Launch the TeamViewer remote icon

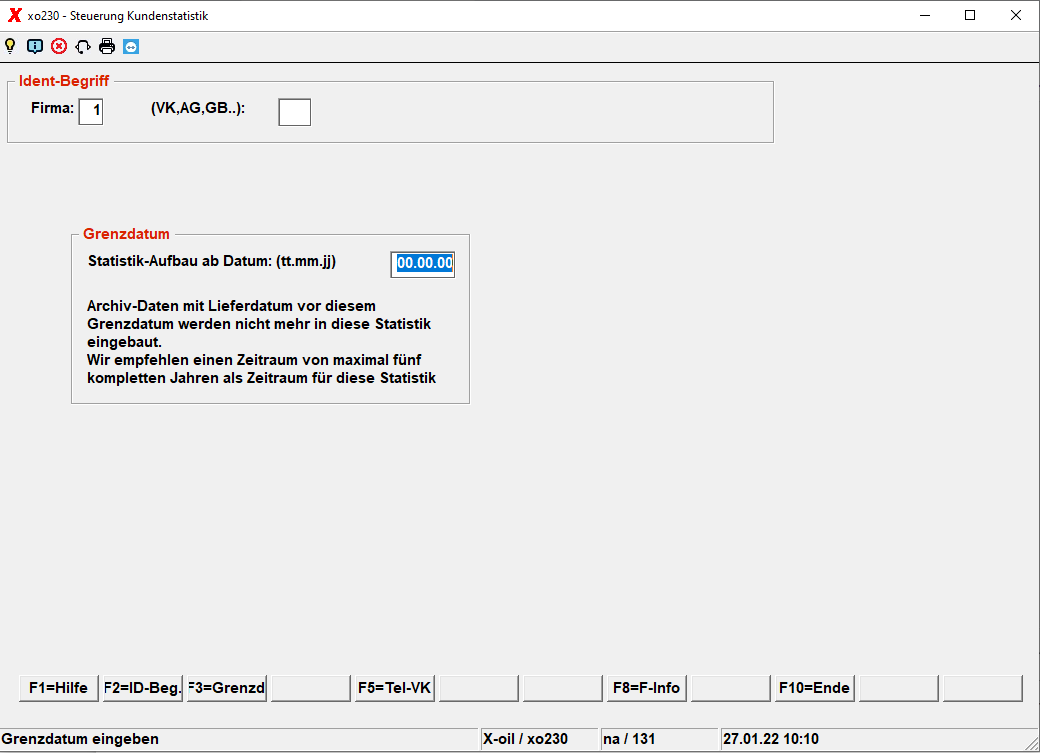[131, 46]
